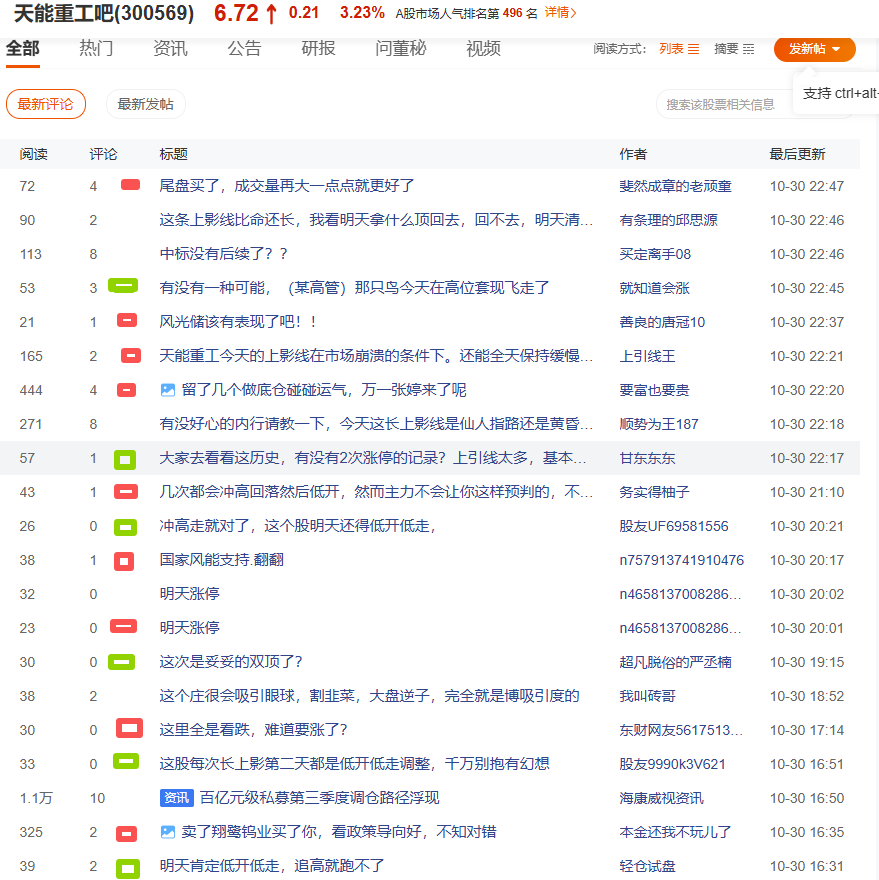The image size is (879, 880).
Task: Click image icon in 留了几个做底仓 post title
Action: click(x=167, y=389)
